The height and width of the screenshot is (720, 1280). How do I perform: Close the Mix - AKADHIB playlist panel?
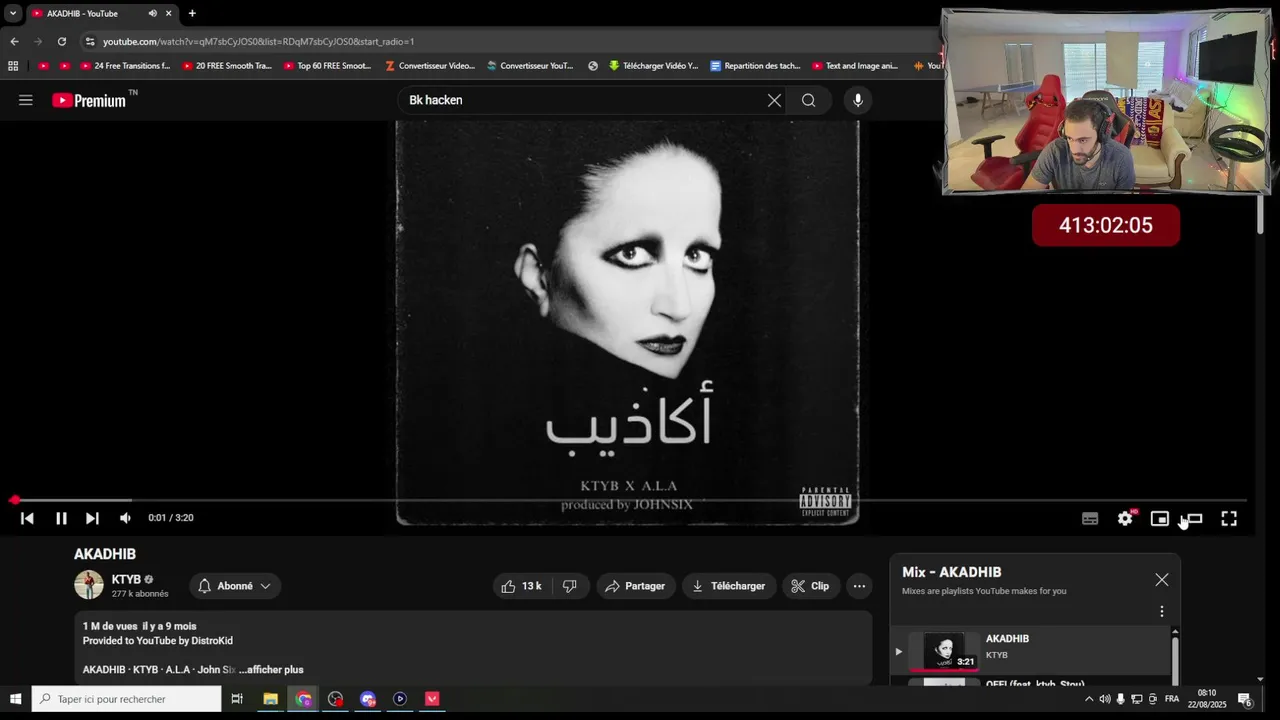click(1161, 580)
